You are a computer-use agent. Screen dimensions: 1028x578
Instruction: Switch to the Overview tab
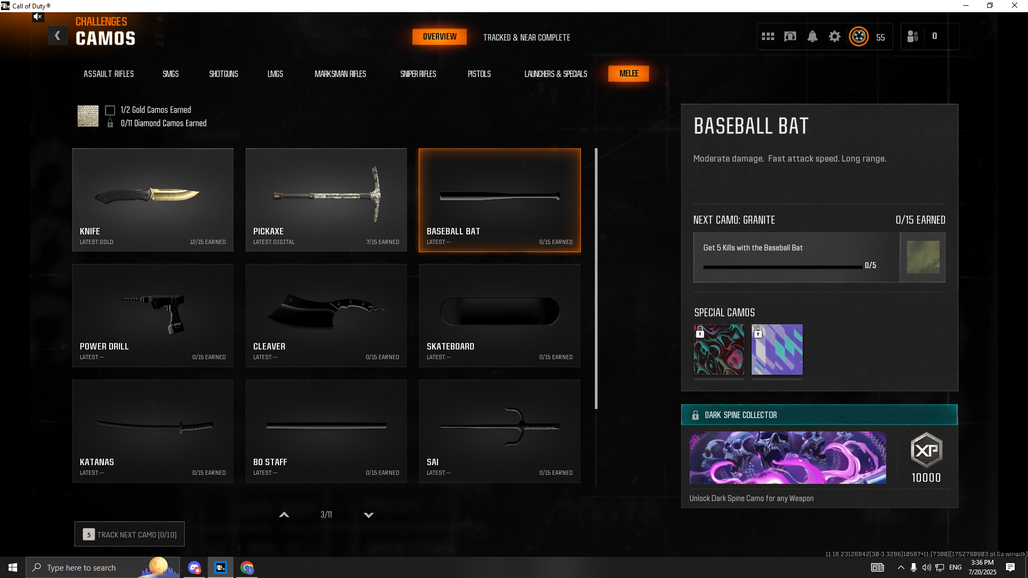click(439, 37)
